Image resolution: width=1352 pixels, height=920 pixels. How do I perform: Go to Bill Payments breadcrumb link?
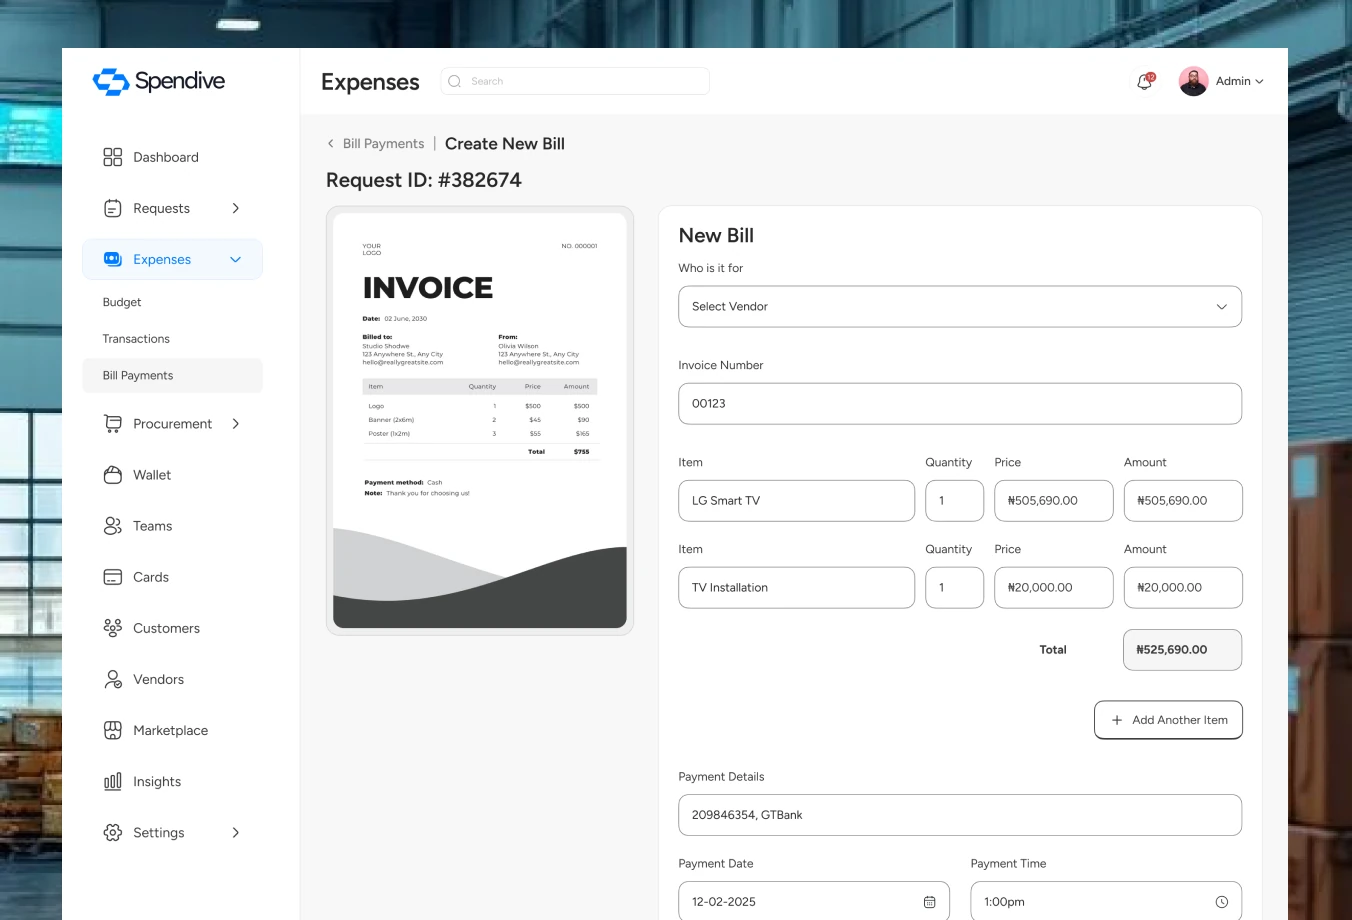click(x=383, y=144)
